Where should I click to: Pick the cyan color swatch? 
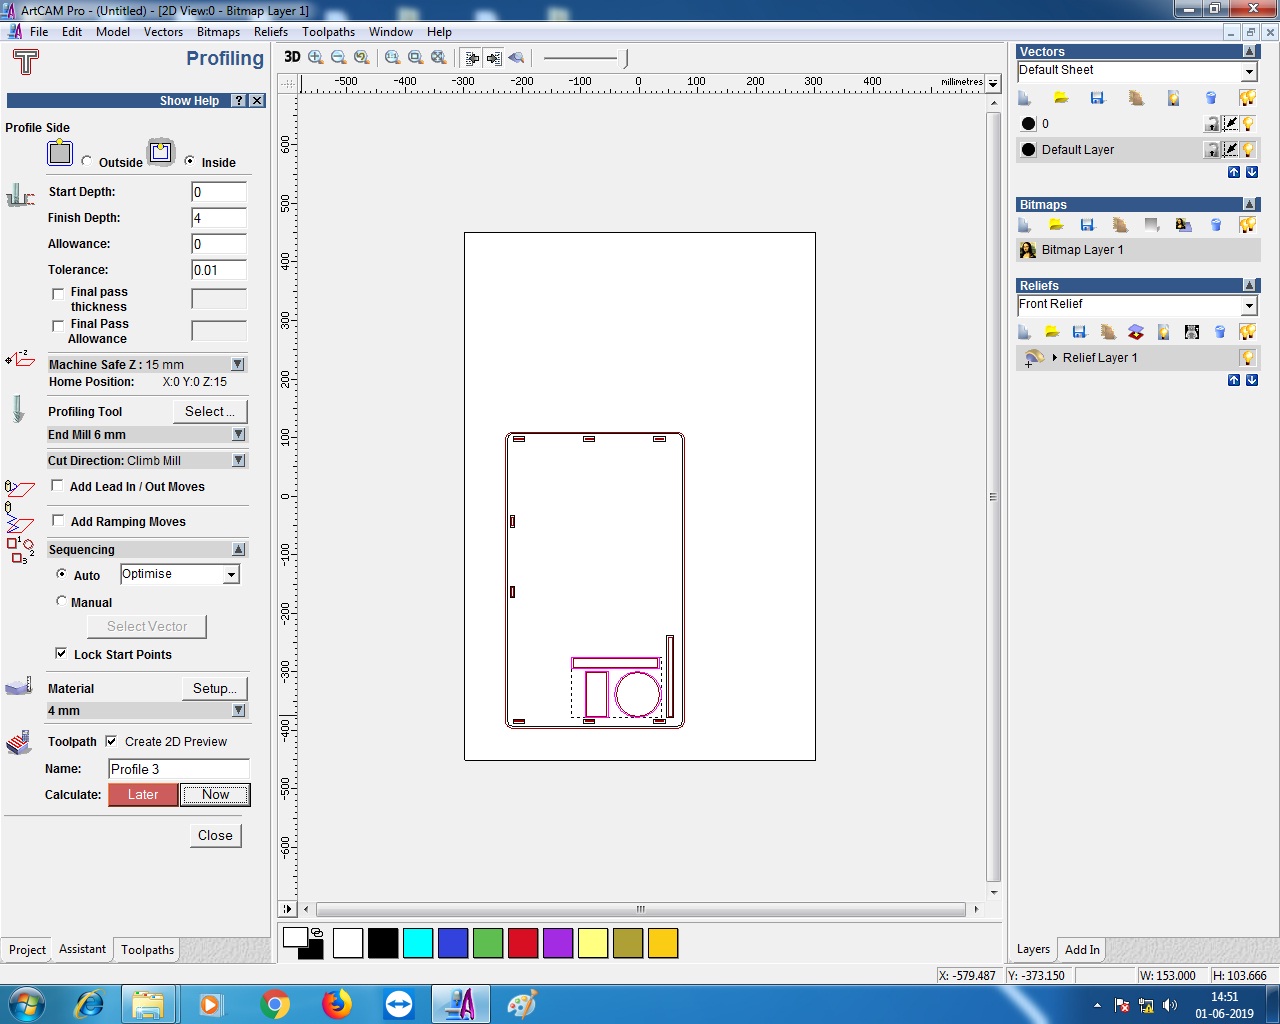click(418, 943)
